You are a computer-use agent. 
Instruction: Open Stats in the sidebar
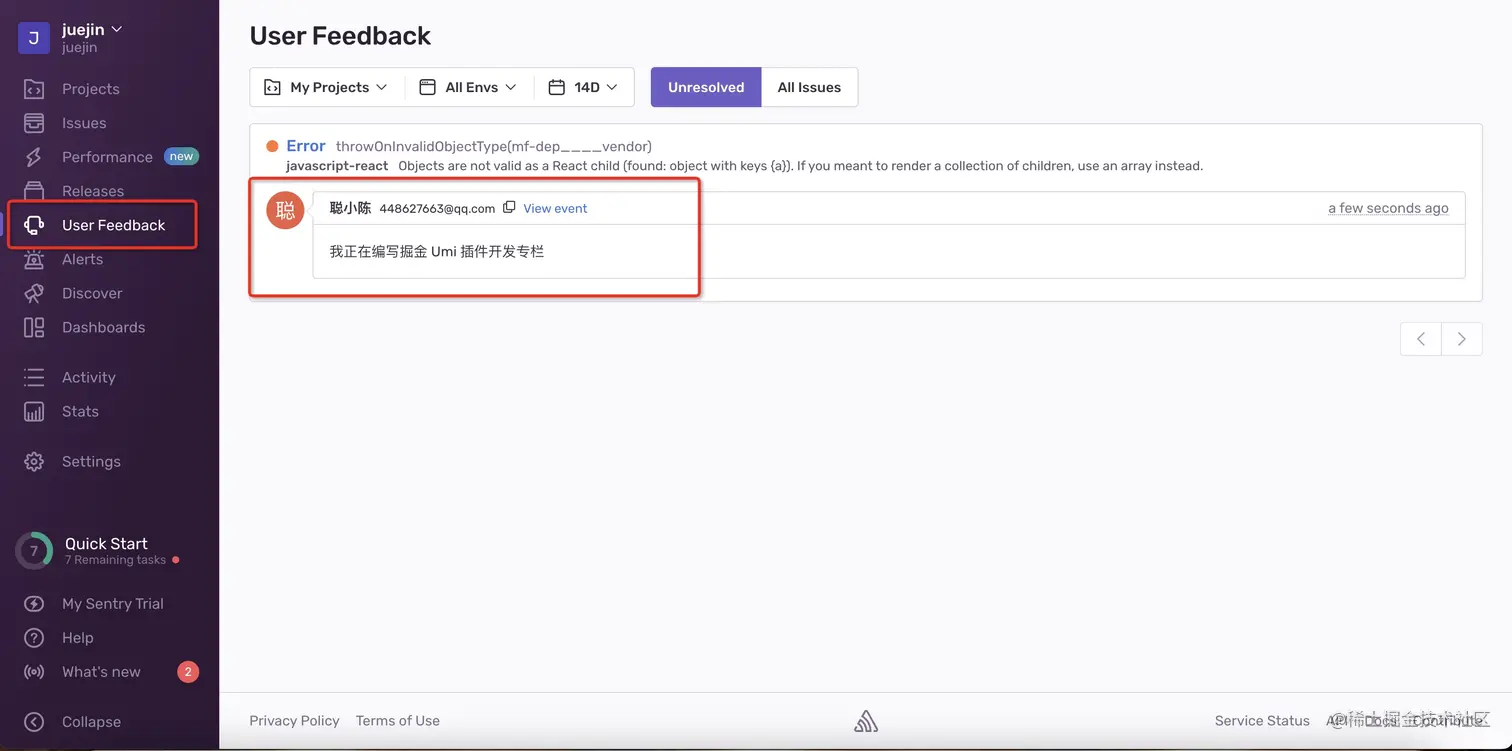[x=80, y=411]
